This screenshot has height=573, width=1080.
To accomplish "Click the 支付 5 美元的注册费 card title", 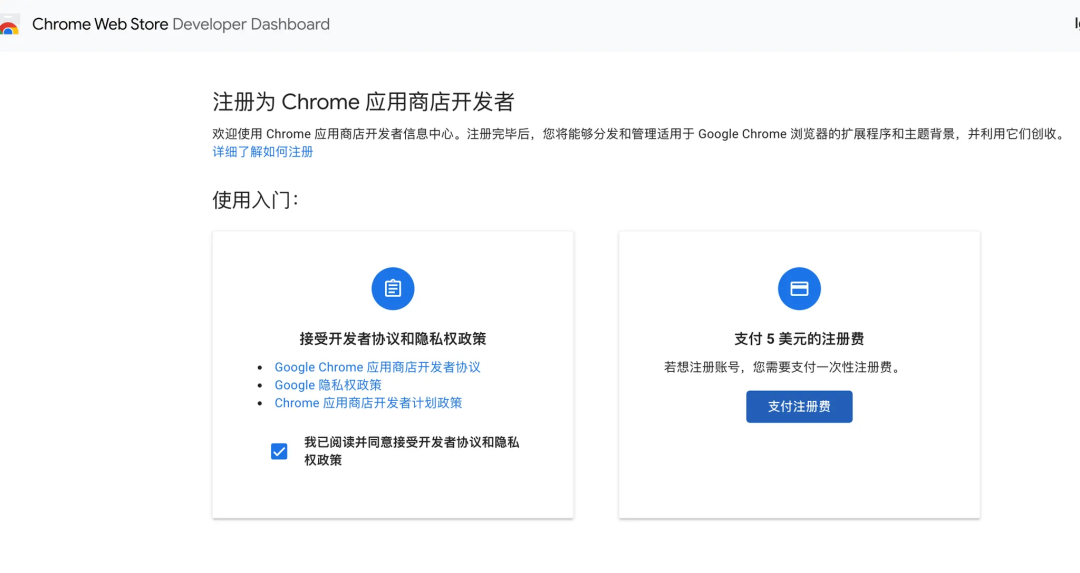I will (799, 339).
